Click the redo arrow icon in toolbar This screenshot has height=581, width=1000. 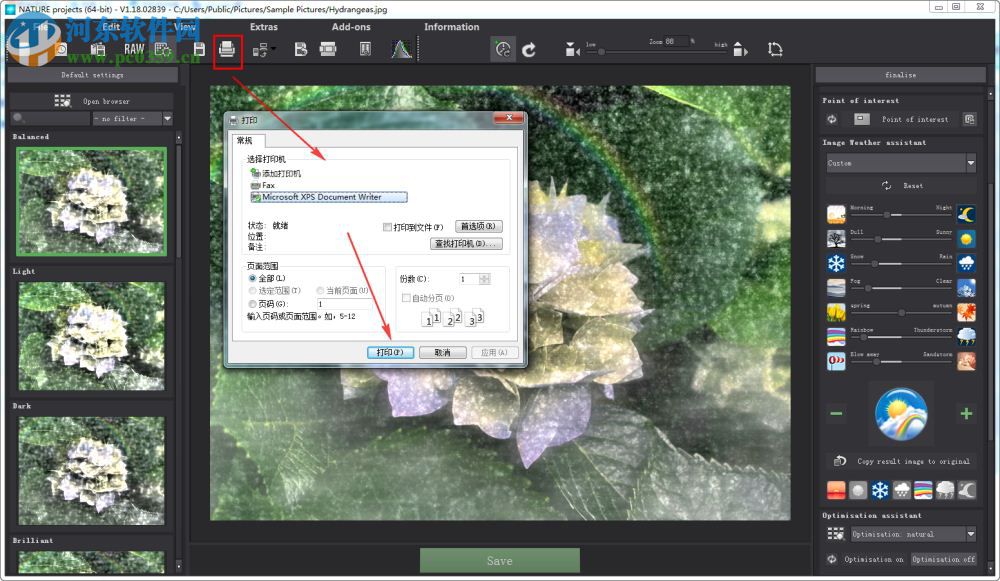[528, 50]
